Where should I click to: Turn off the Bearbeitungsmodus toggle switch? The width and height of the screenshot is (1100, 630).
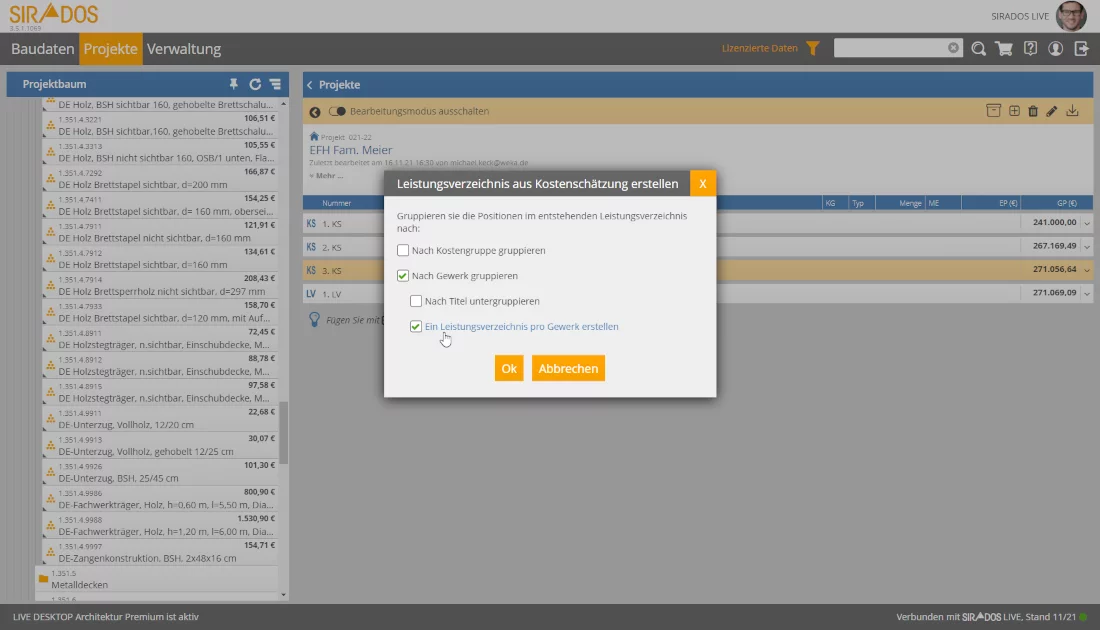(x=337, y=111)
